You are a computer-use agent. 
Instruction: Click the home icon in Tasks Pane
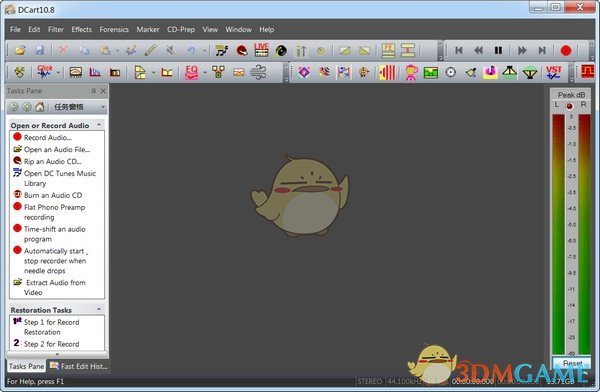(x=40, y=107)
